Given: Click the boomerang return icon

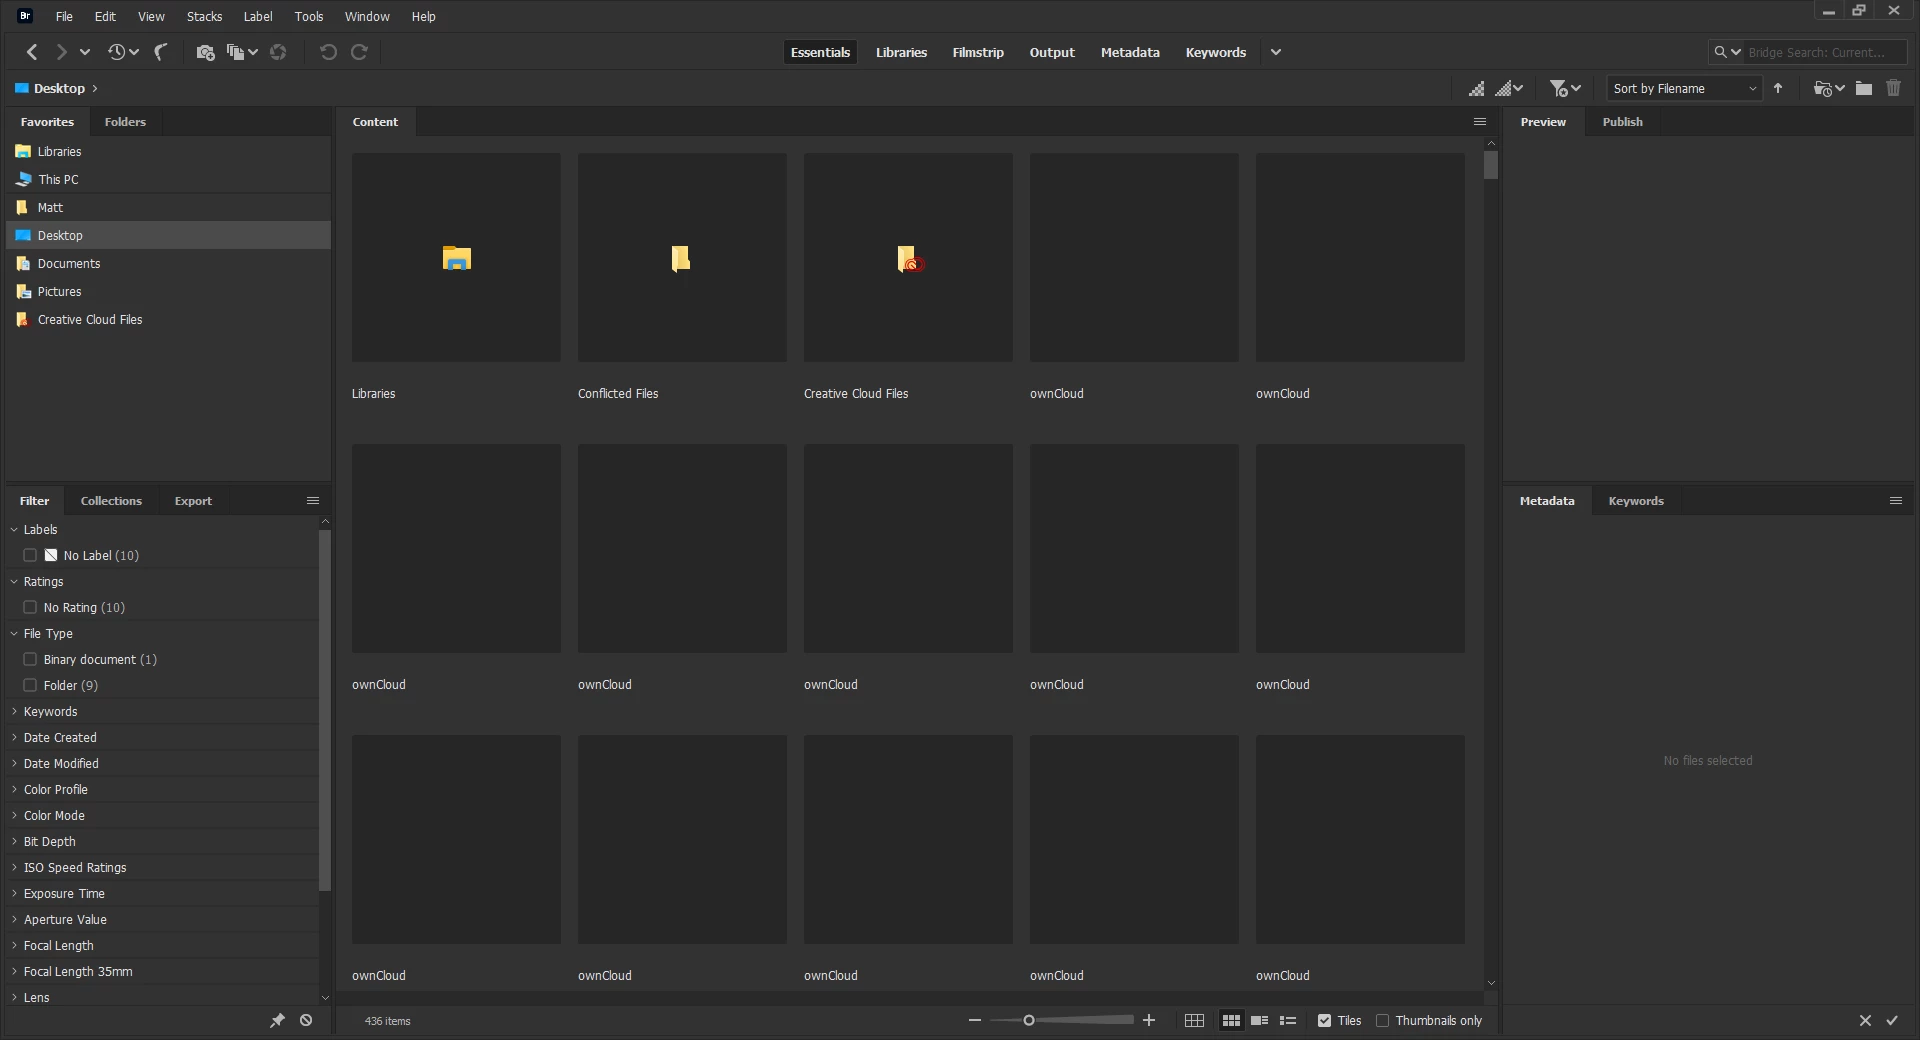Looking at the screenshot, I should point(160,52).
